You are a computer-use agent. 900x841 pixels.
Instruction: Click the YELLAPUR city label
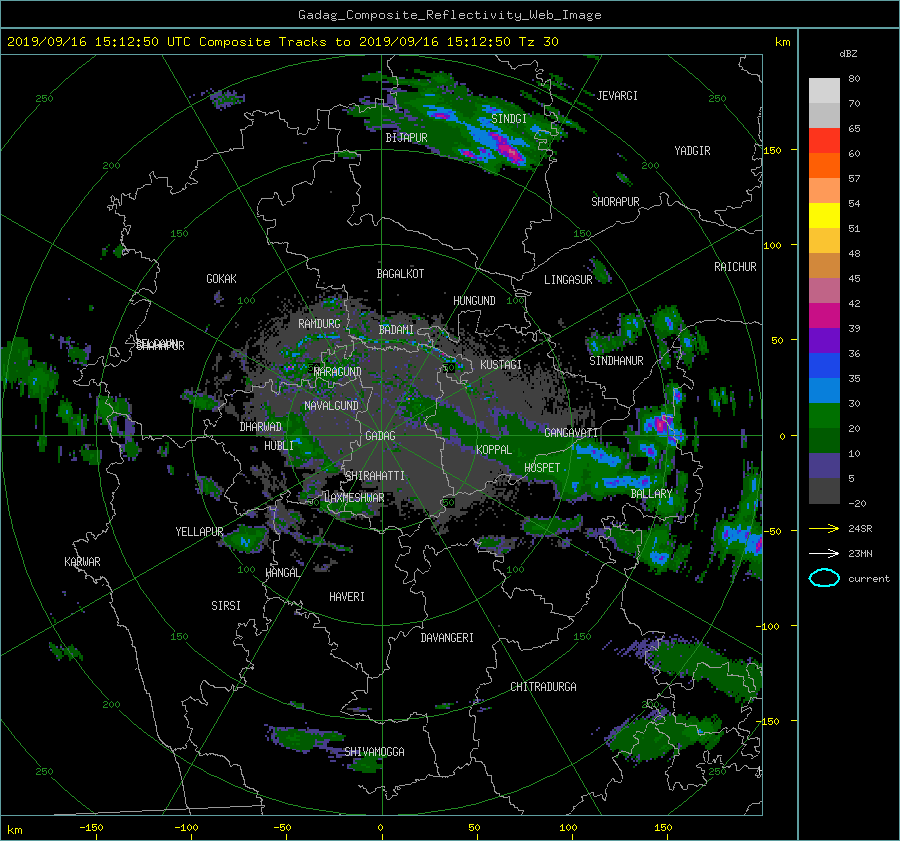pyautogui.click(x=199, y=532)
